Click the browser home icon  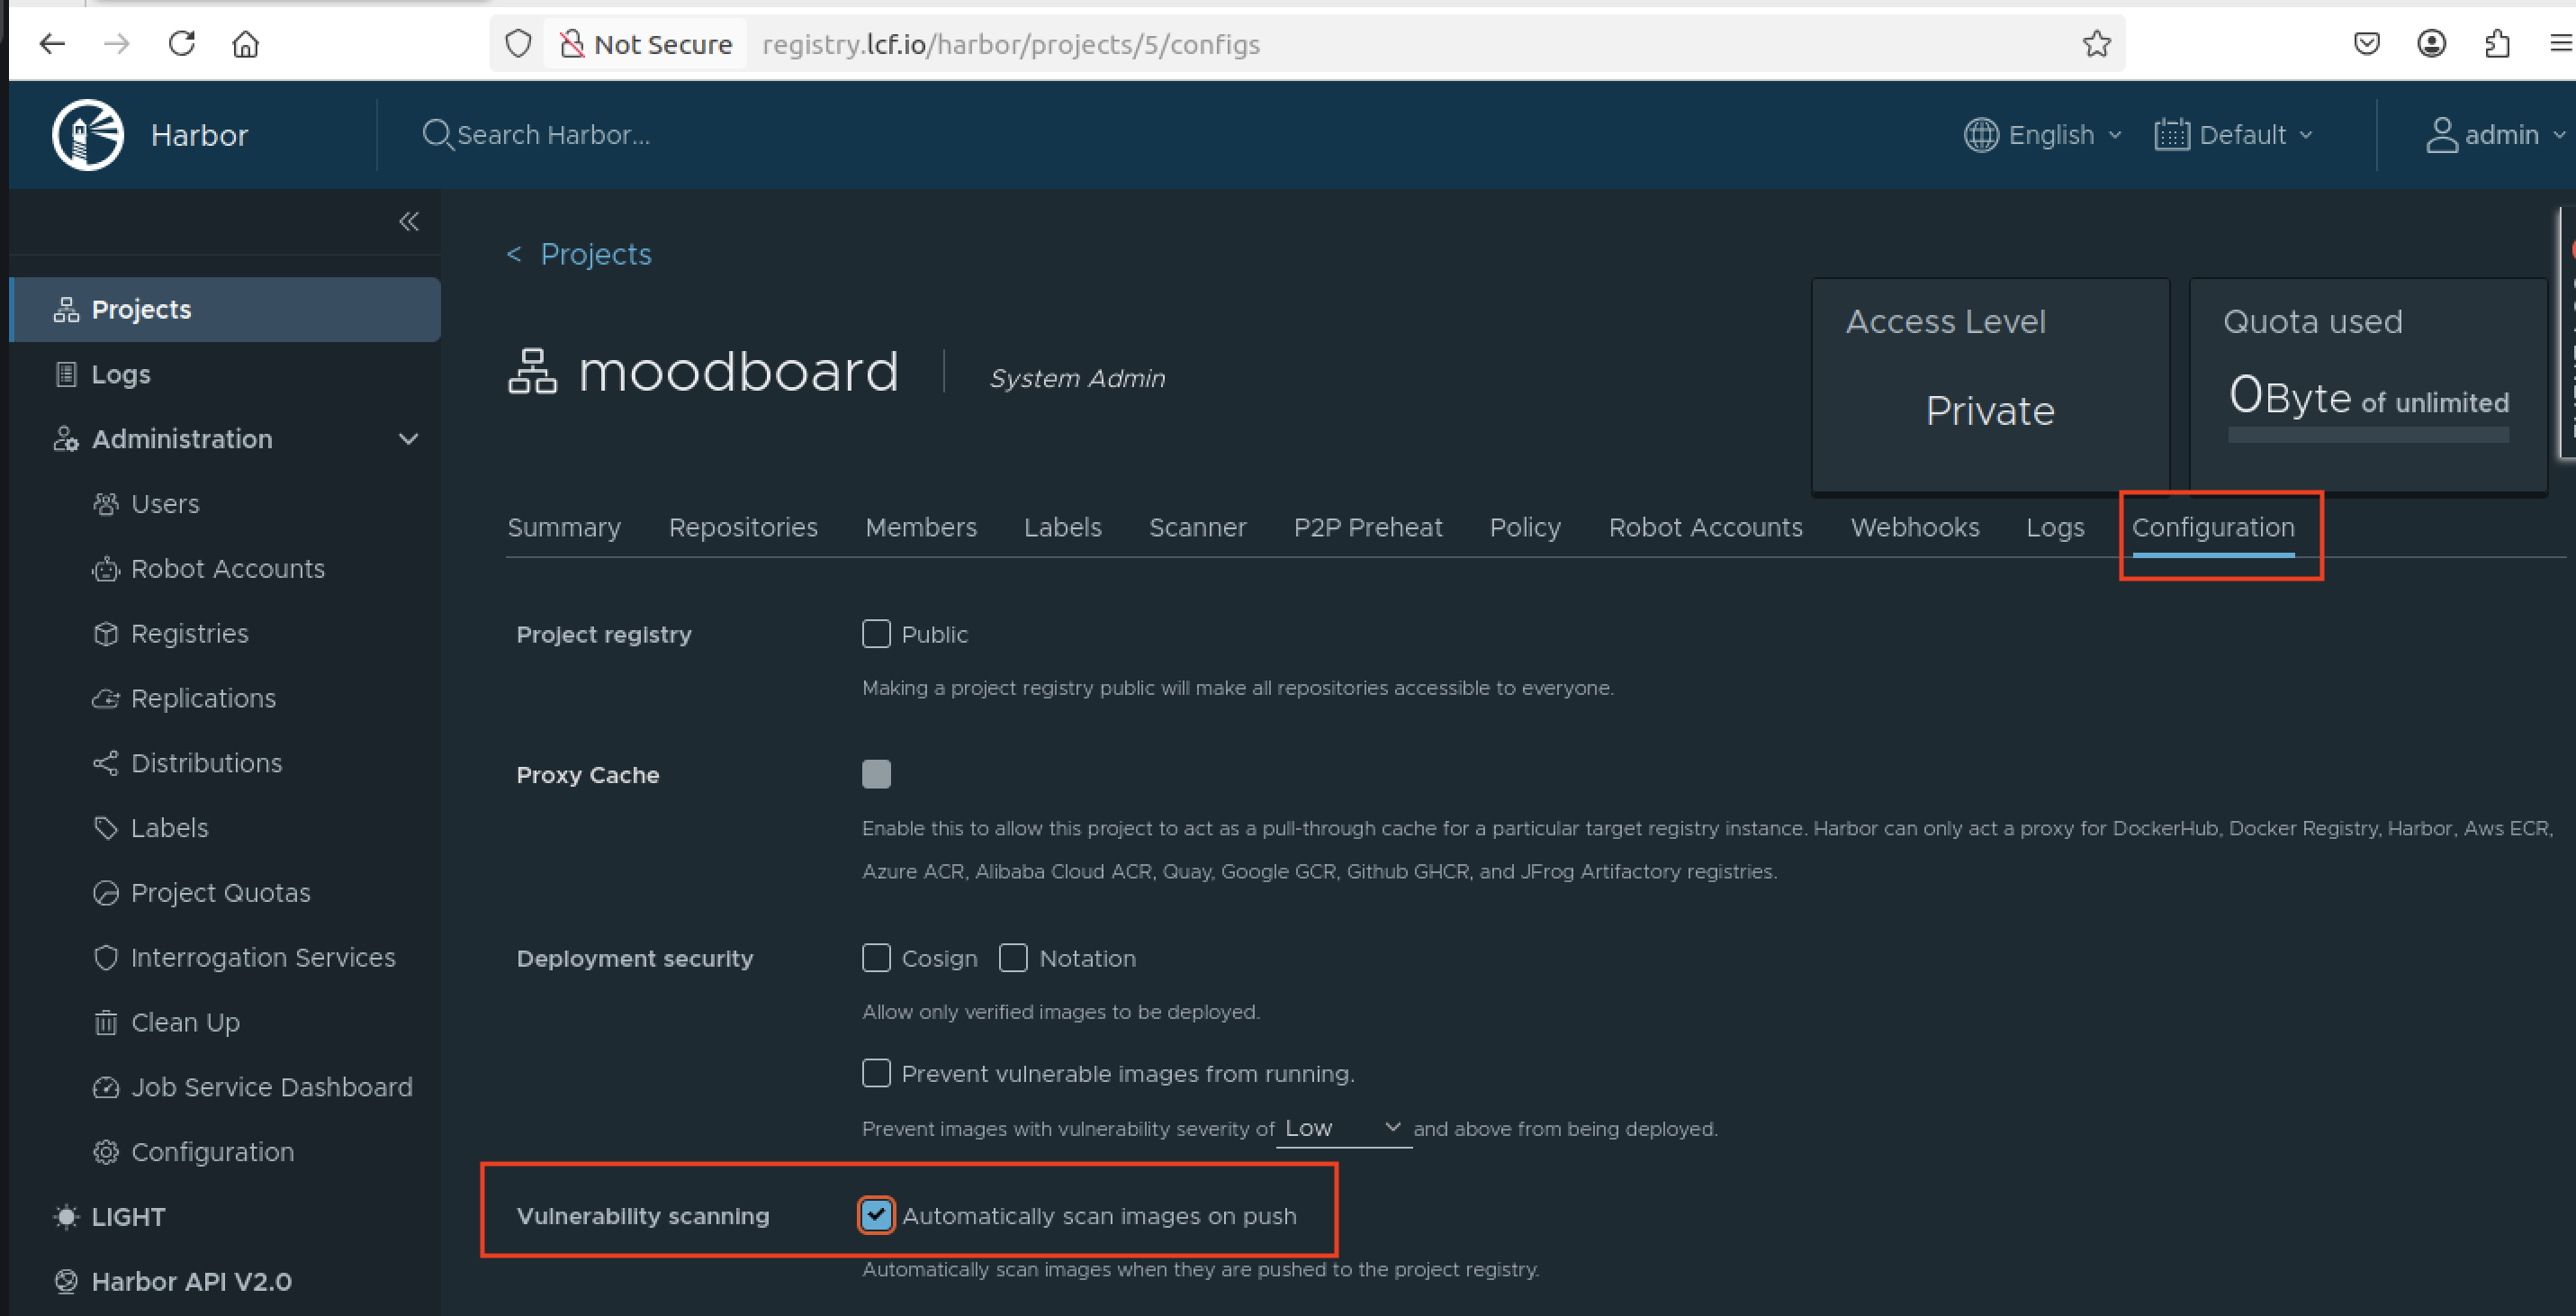(246, 44)
